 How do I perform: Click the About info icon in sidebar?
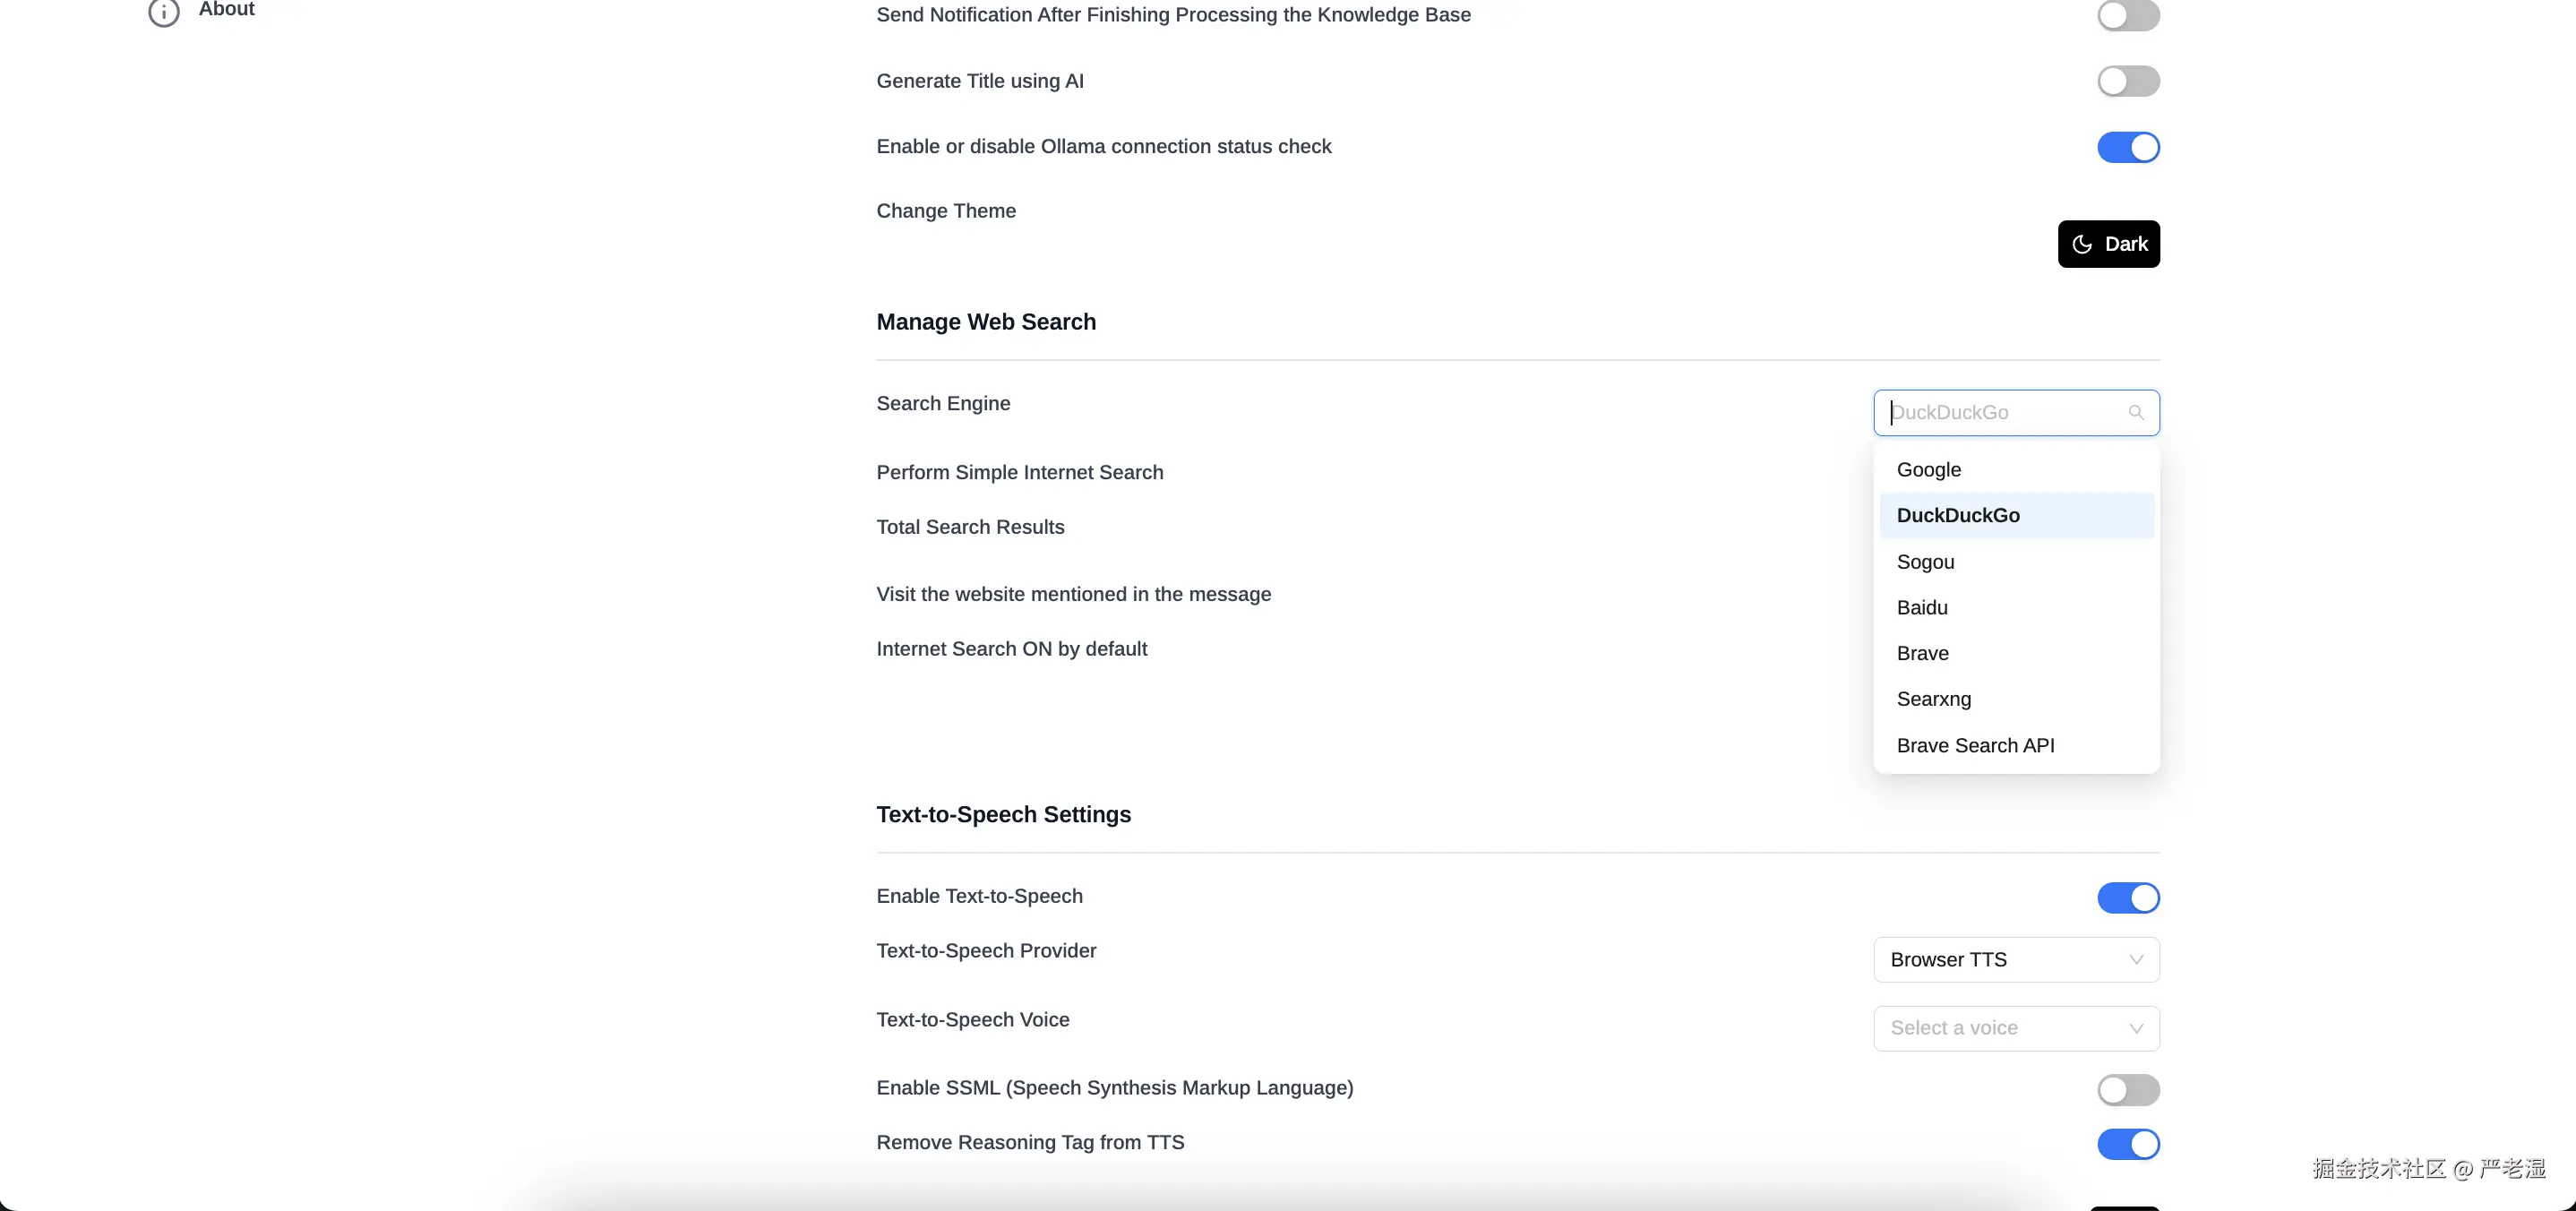coord(164,12)
